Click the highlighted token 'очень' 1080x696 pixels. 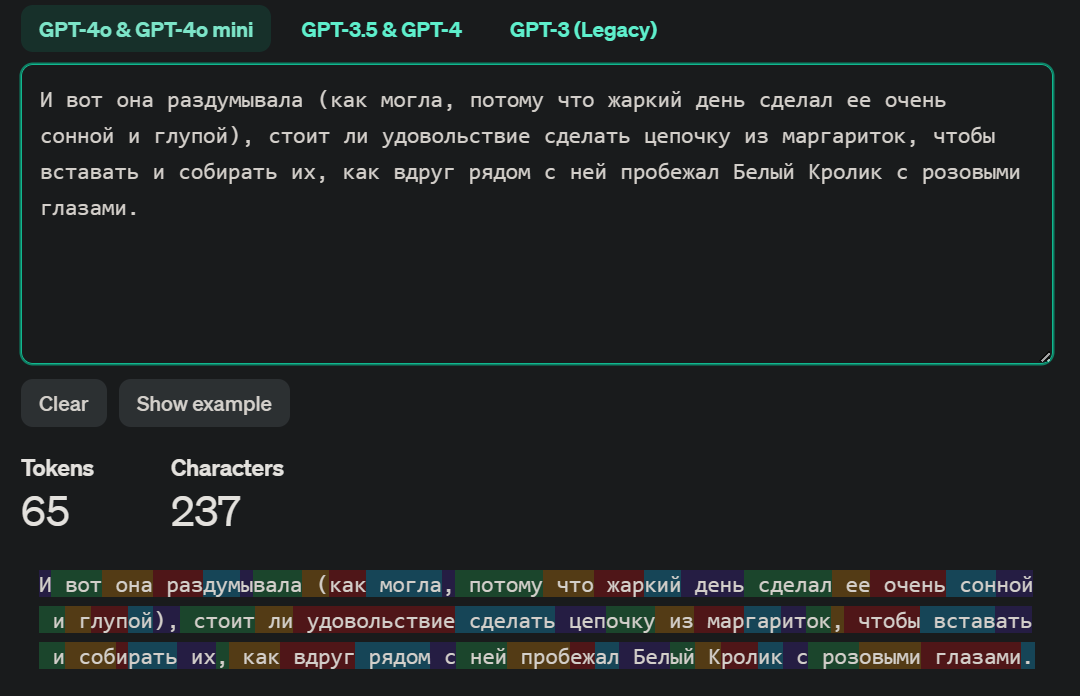click(908, 585)
